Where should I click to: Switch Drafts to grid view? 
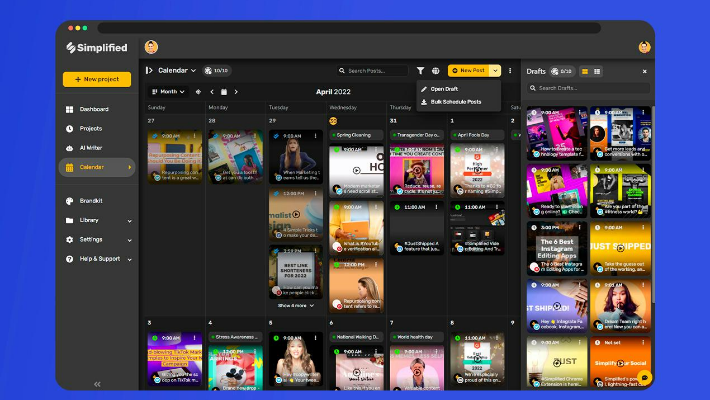click(585, 72)
